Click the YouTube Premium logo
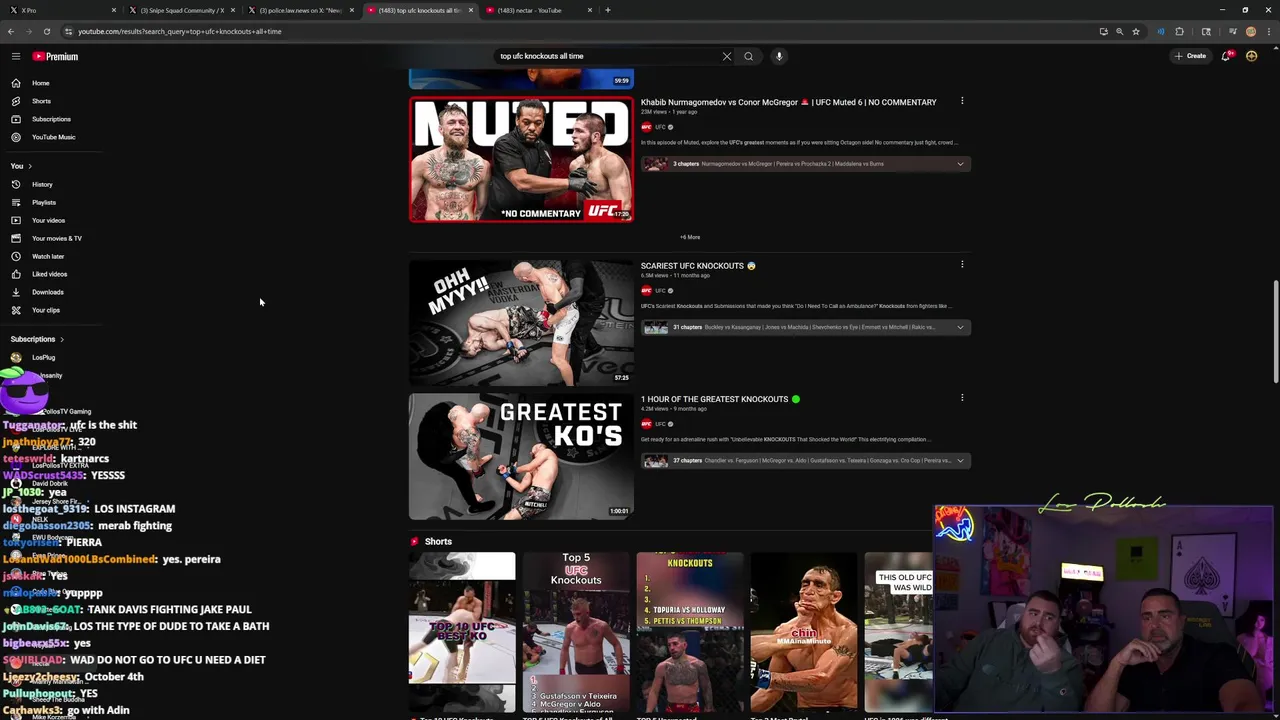 [x=55, y=56]
